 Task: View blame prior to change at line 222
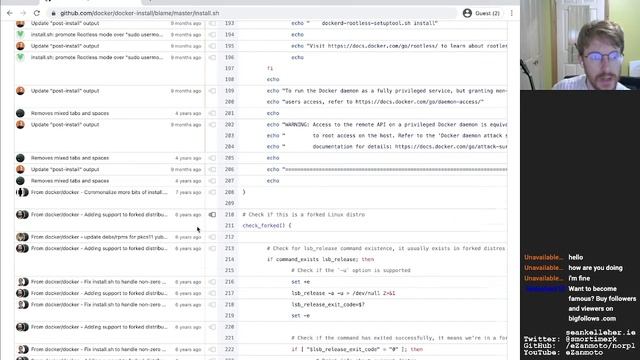coord(212,349)
